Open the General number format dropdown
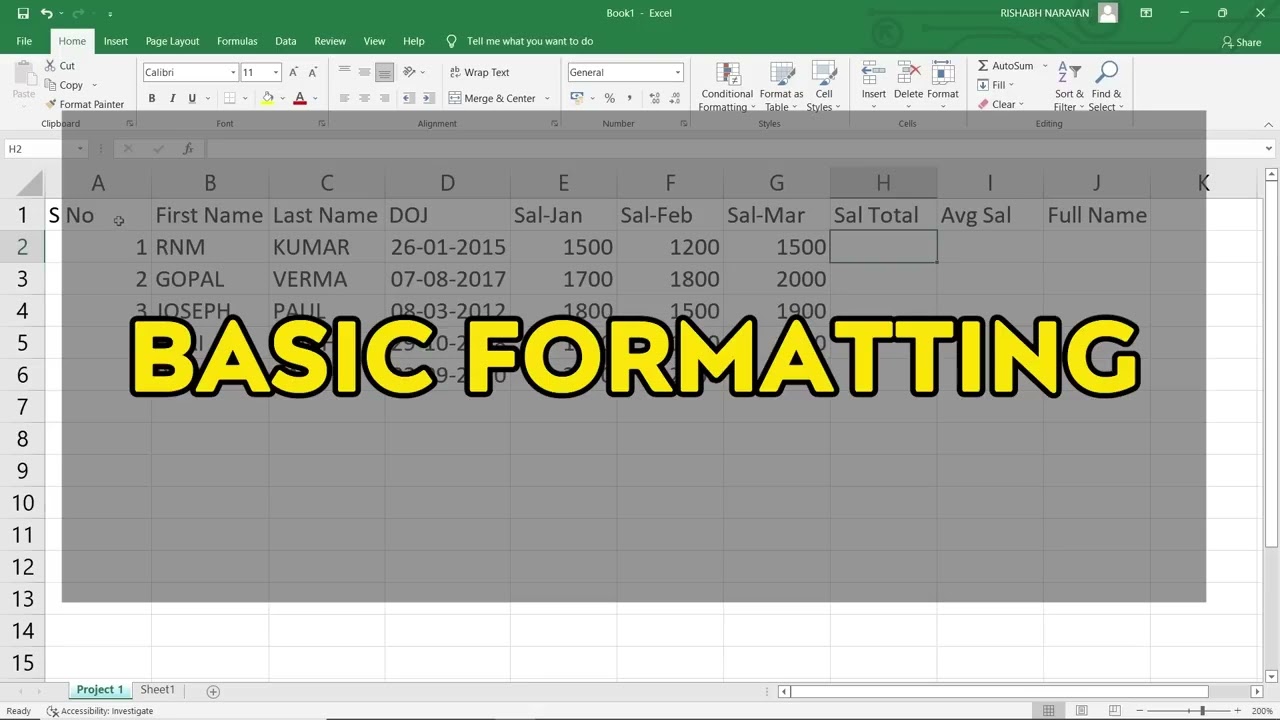 coord(677,72)
